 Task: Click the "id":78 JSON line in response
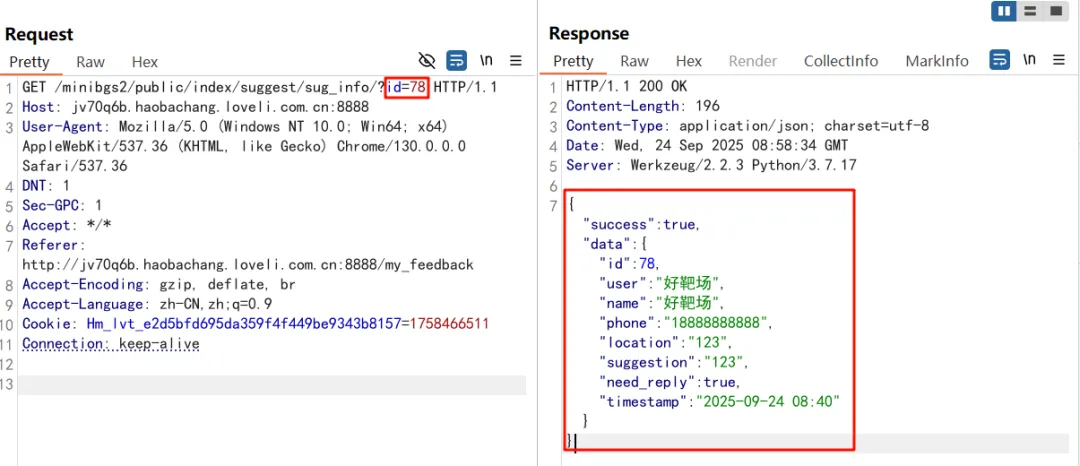coord(629,264)
